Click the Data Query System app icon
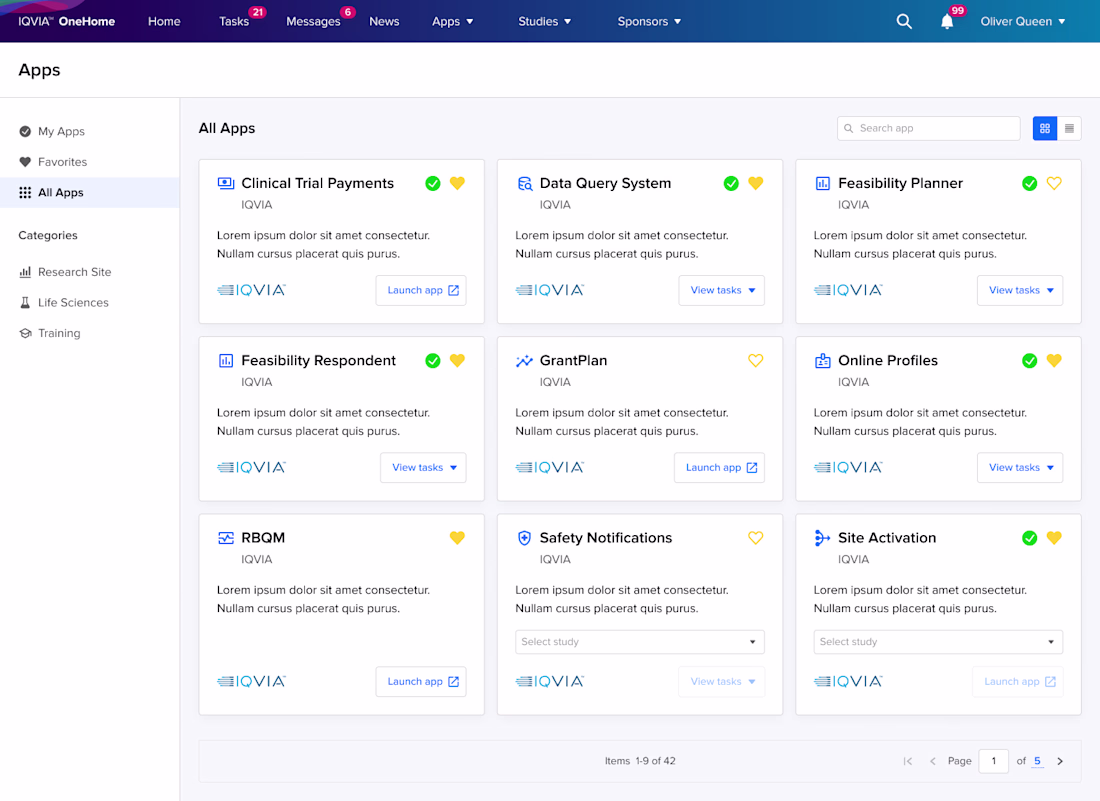 coord(524,184)
